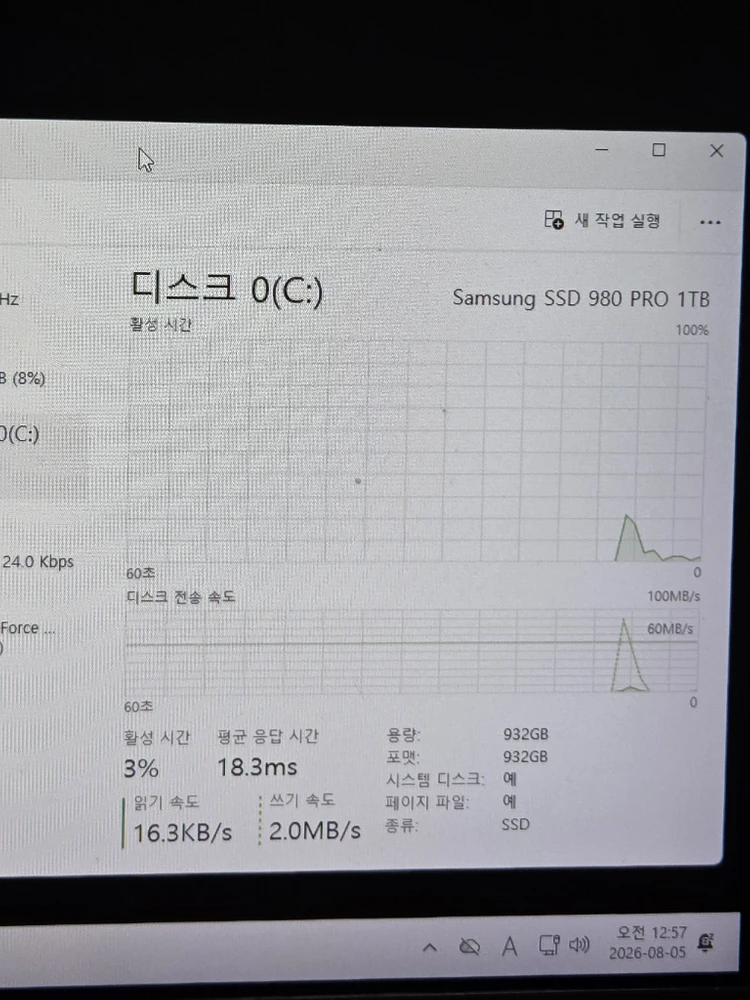Screen dimensions: 750x1000
Task: Open the network status tray icon
Action: (549, 945)
